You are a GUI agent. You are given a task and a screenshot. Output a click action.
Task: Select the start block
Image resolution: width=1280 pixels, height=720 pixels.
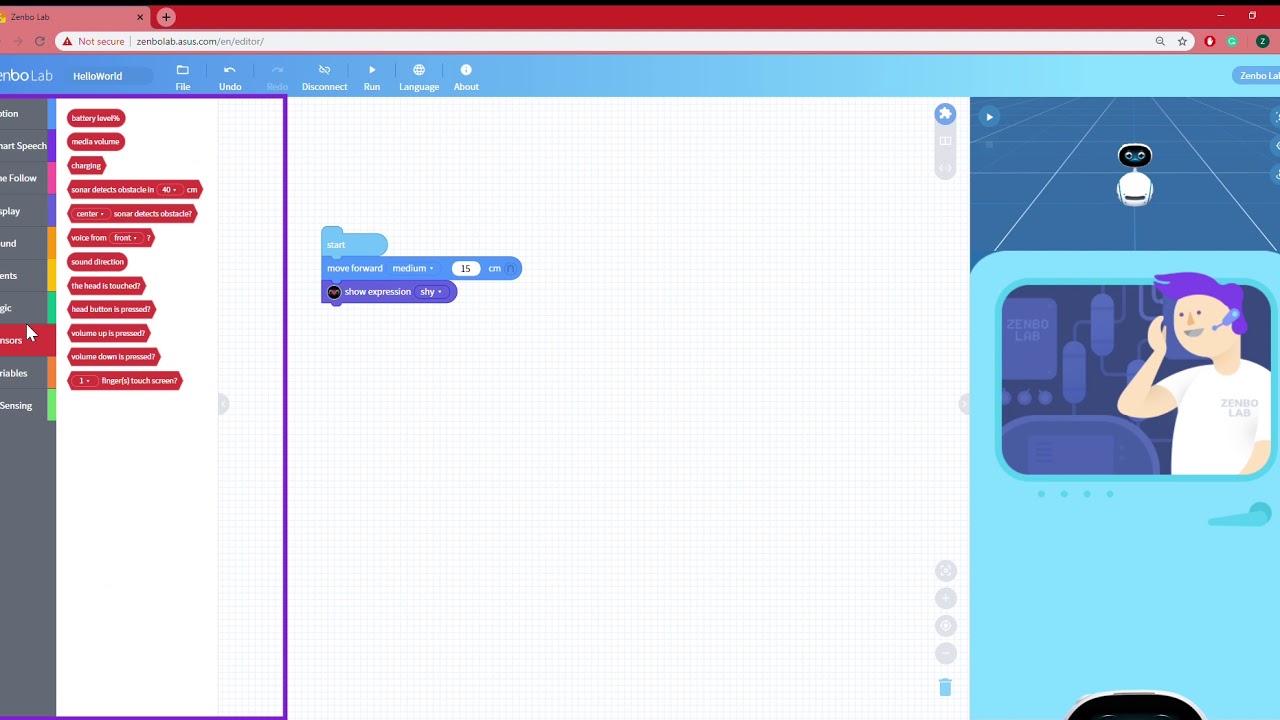354,244
